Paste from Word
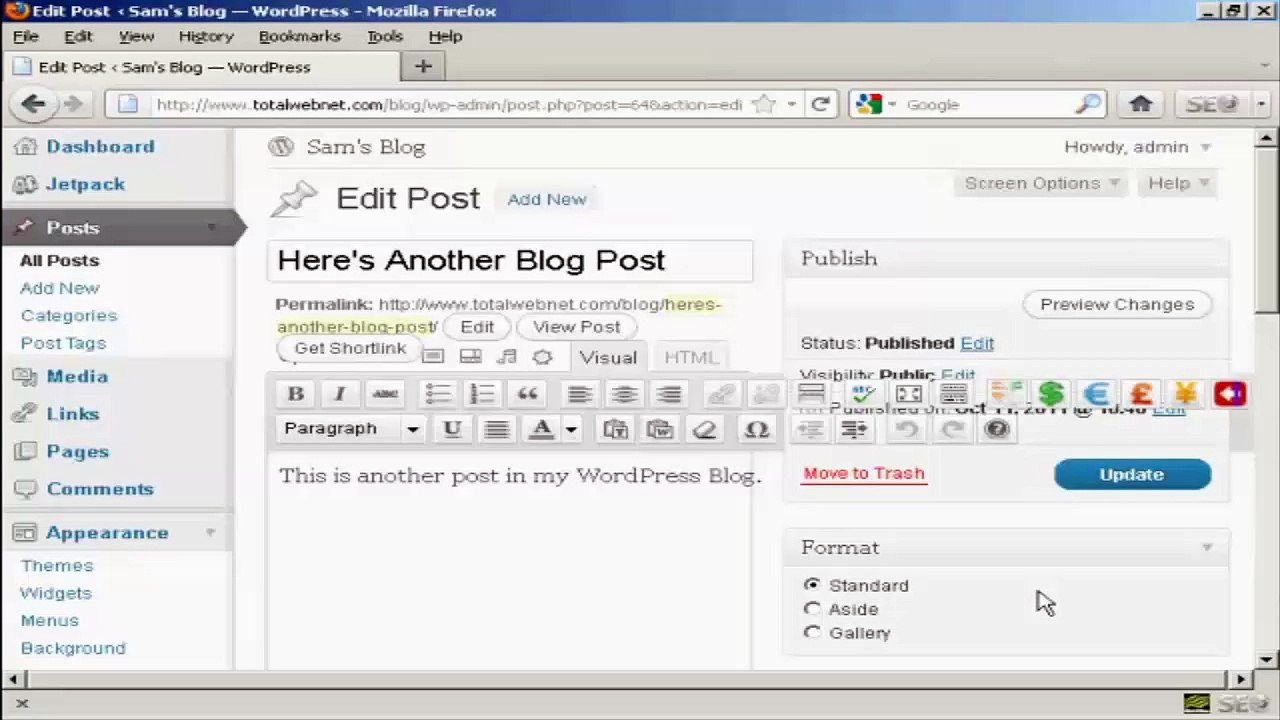The image size is (1280, 720). pos(660,429)
